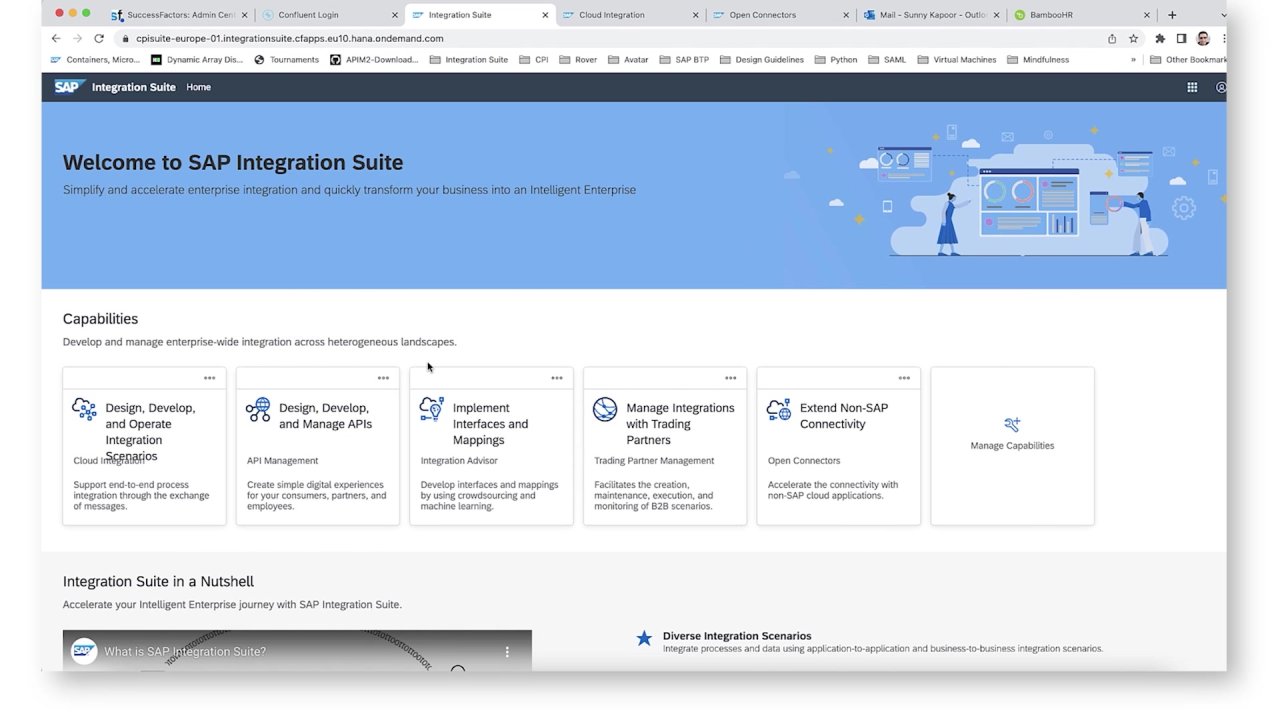Open the Open Connectors card overflow menu

click(x=904, y=378)
